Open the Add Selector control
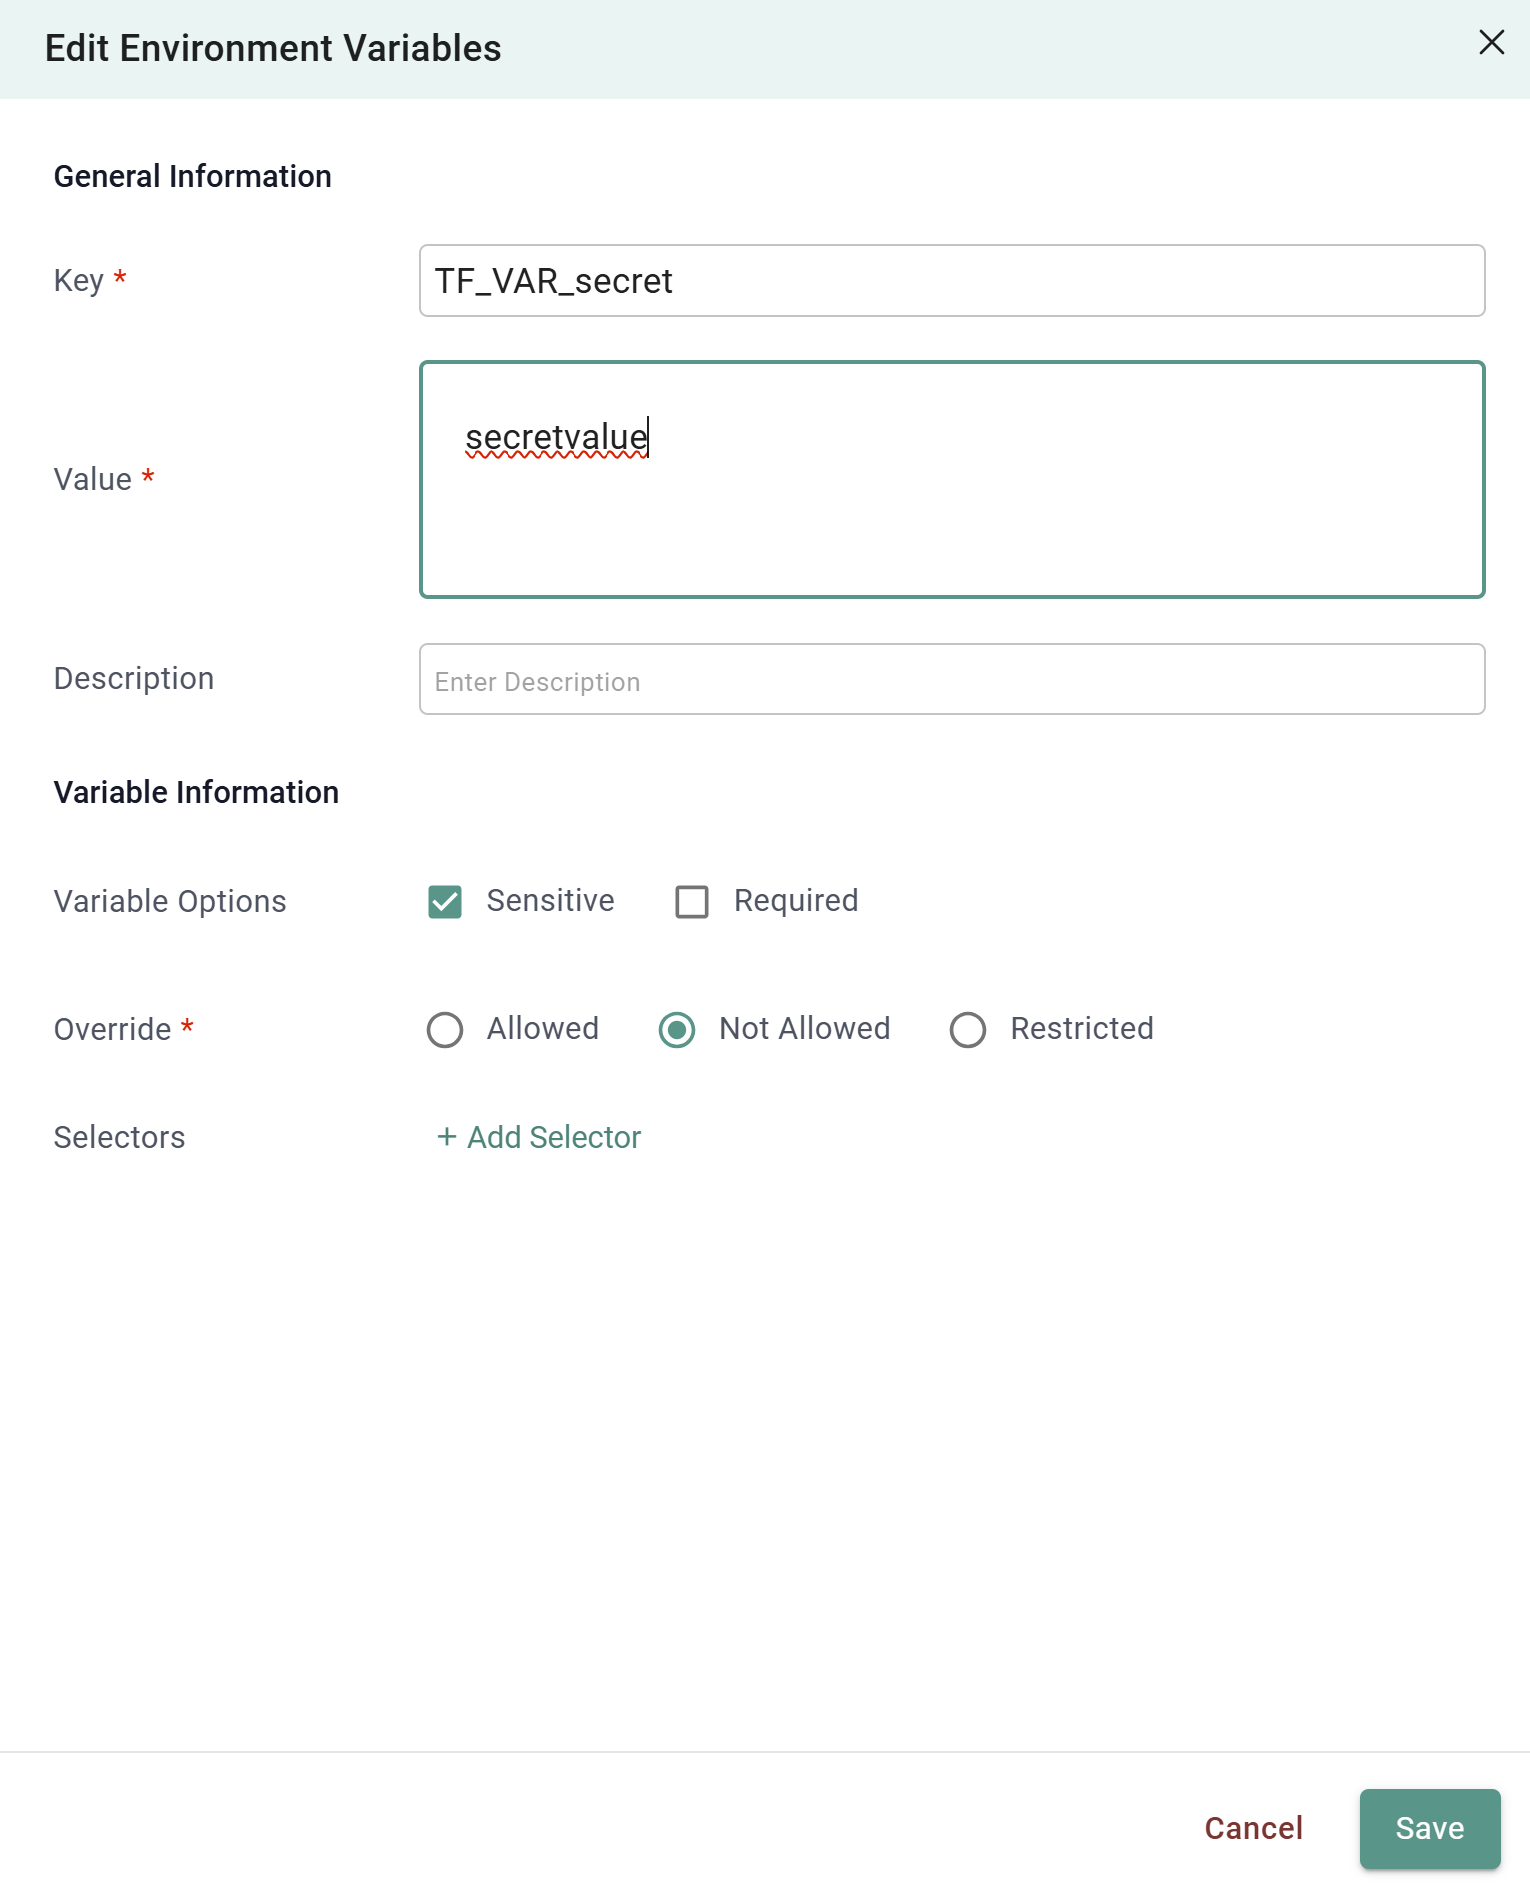Image resolution: width=1530 pixels, height=1898 pixels. 538,1137
